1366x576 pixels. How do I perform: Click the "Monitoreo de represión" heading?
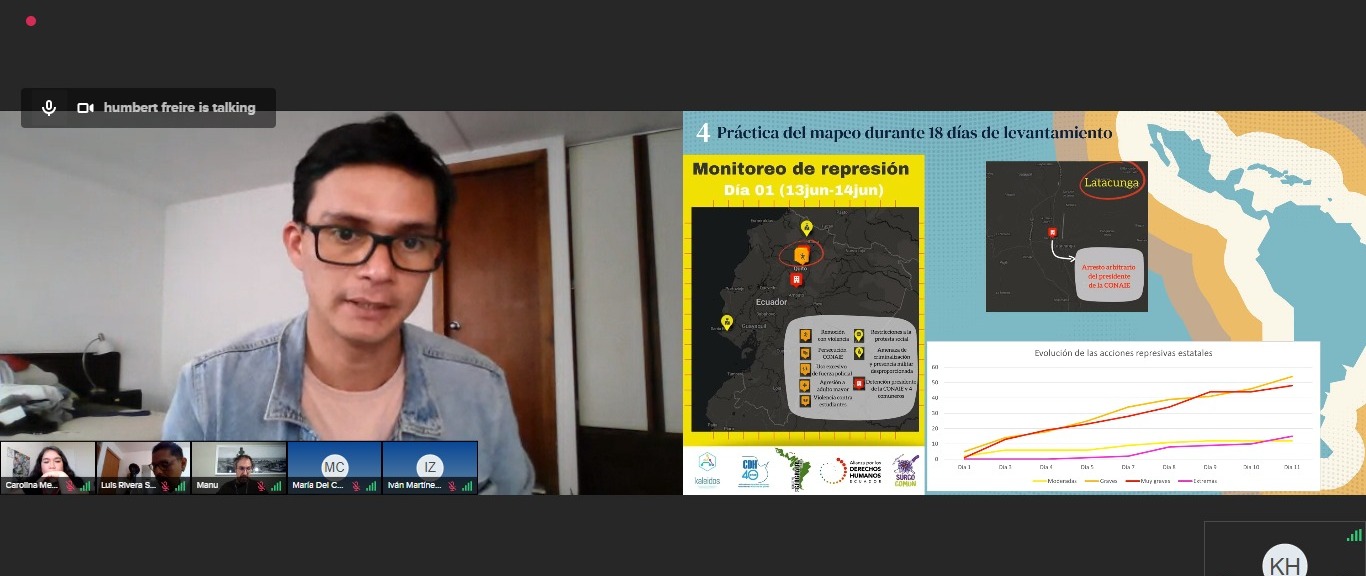[x=801, y=169]
